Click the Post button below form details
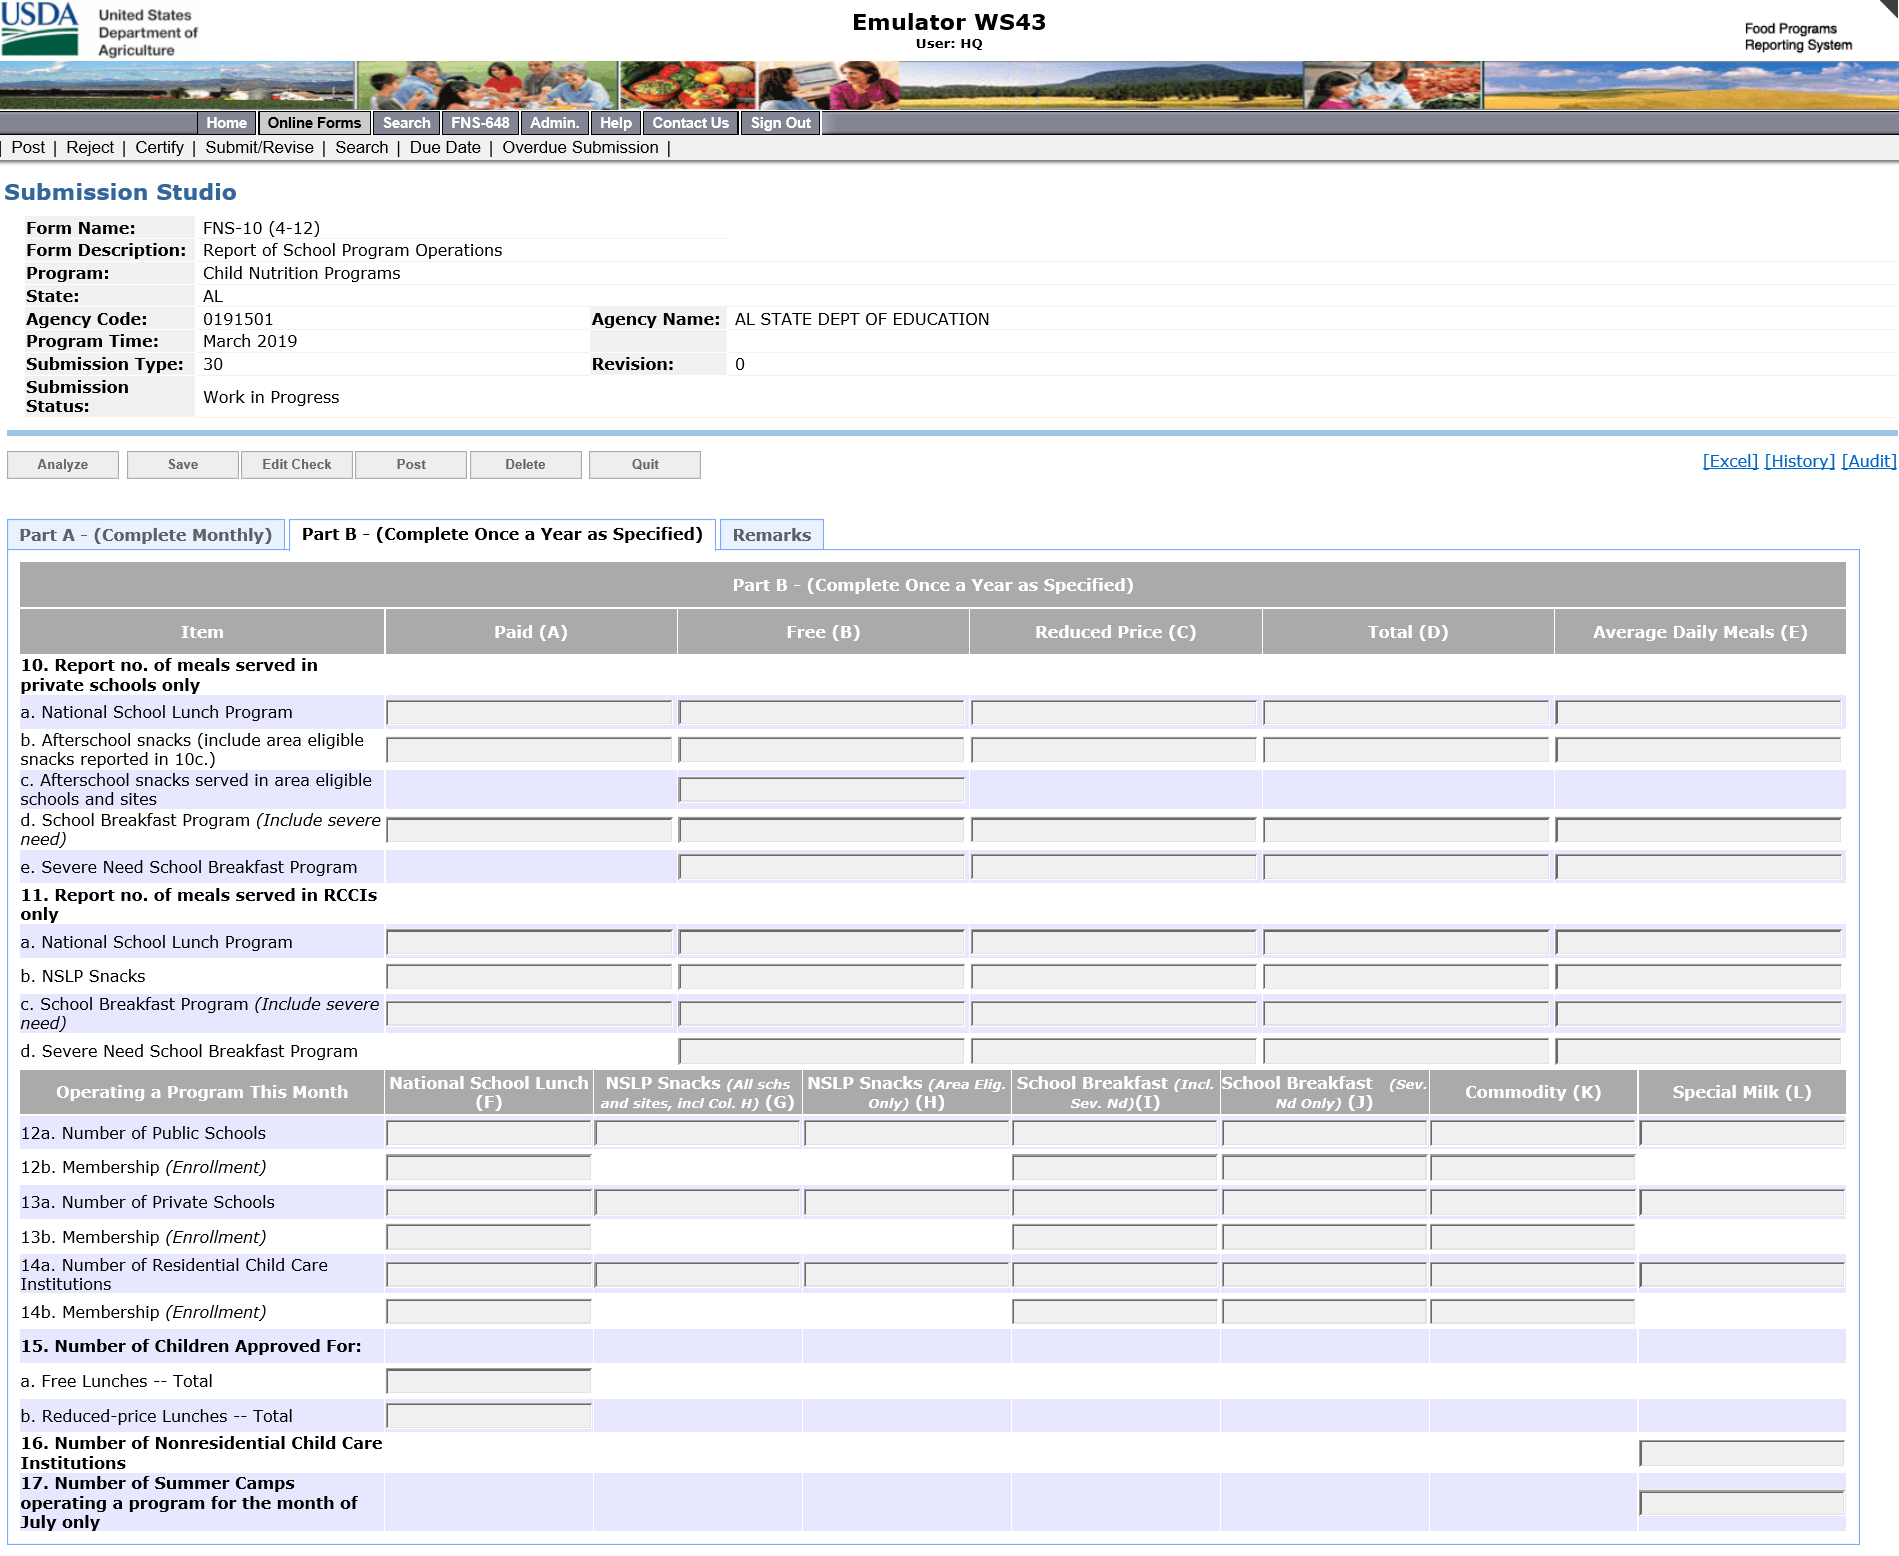1899x1556 pixels. pos(411,465)
